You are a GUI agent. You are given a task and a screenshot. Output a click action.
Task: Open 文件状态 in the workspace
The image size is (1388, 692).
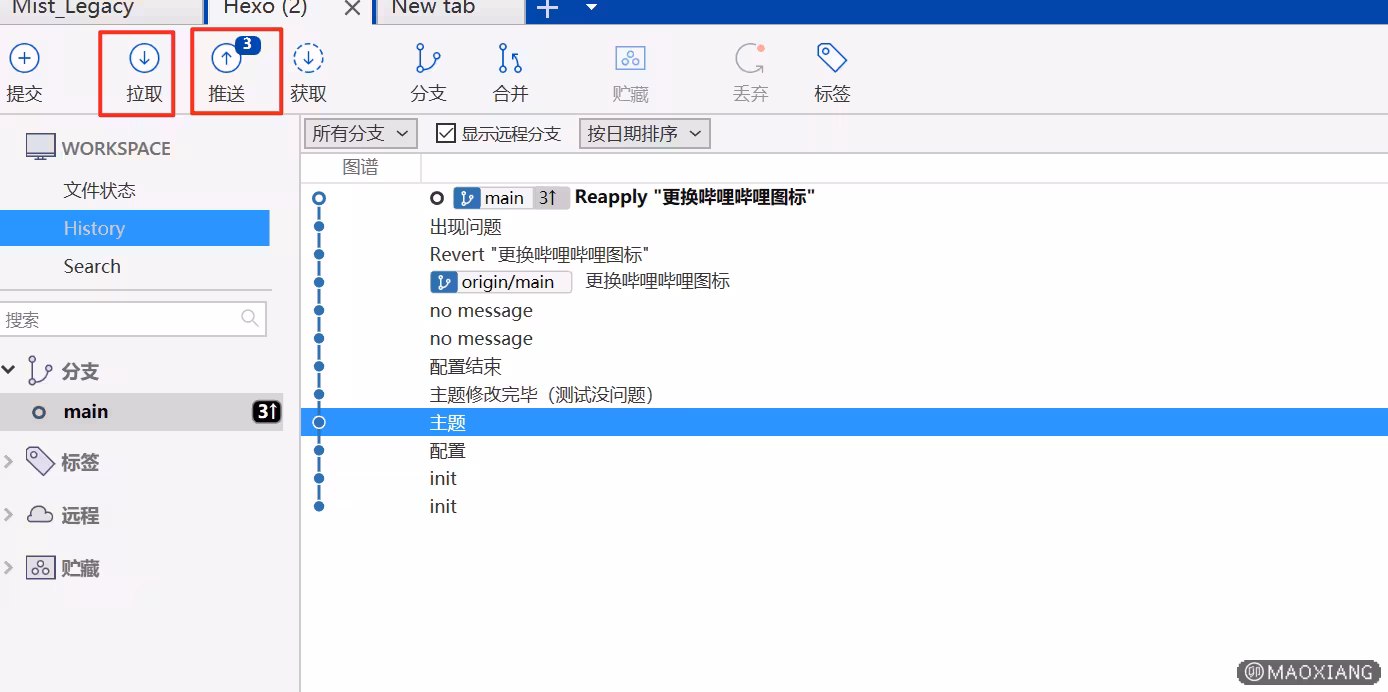point(99,190)
